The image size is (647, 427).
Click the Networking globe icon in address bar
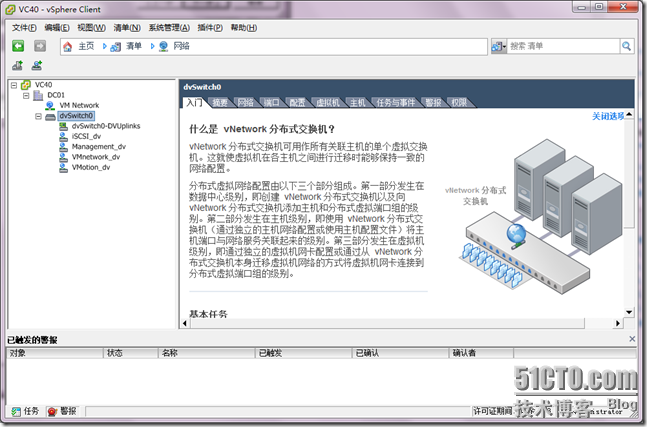[163, 47]
